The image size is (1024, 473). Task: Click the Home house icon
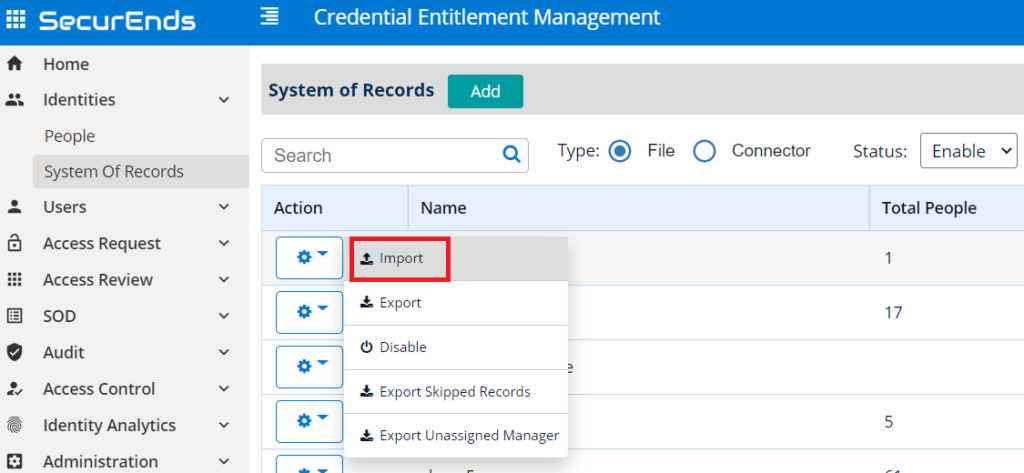[14, 64]
